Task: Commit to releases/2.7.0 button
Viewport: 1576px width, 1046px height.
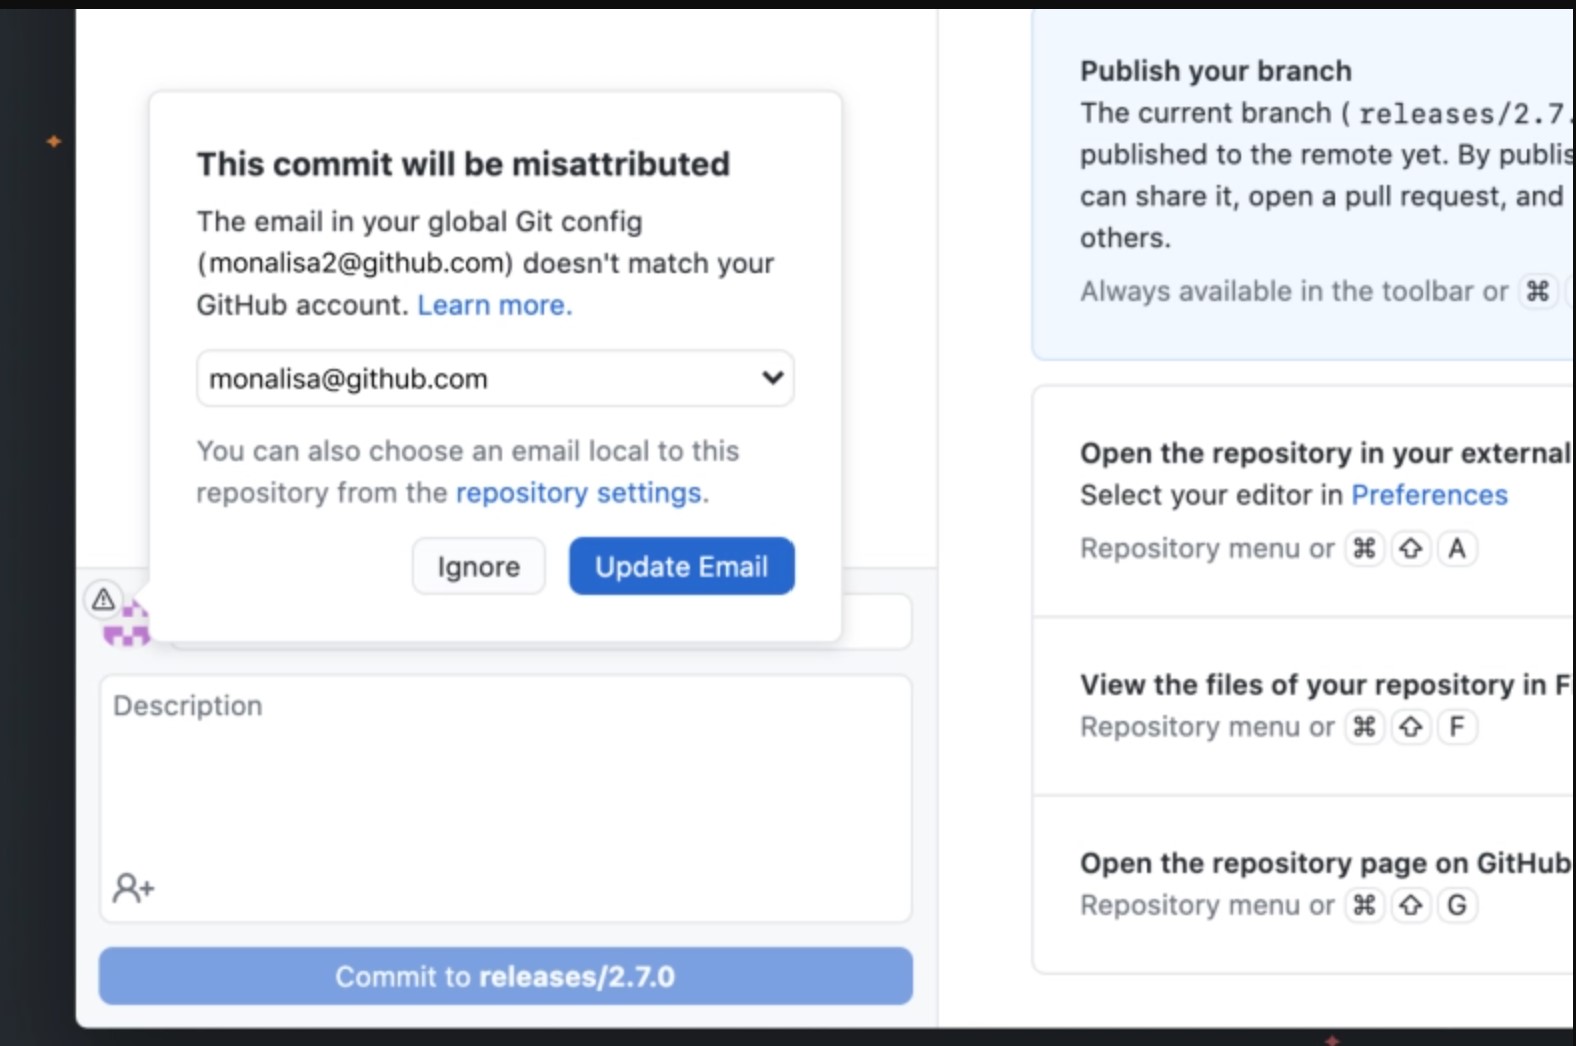Action: pyautogui.click(x=505, y=976)
